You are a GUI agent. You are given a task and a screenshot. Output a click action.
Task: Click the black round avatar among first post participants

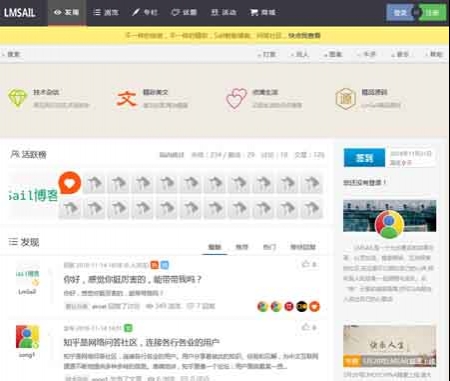(x=302, y=306)
